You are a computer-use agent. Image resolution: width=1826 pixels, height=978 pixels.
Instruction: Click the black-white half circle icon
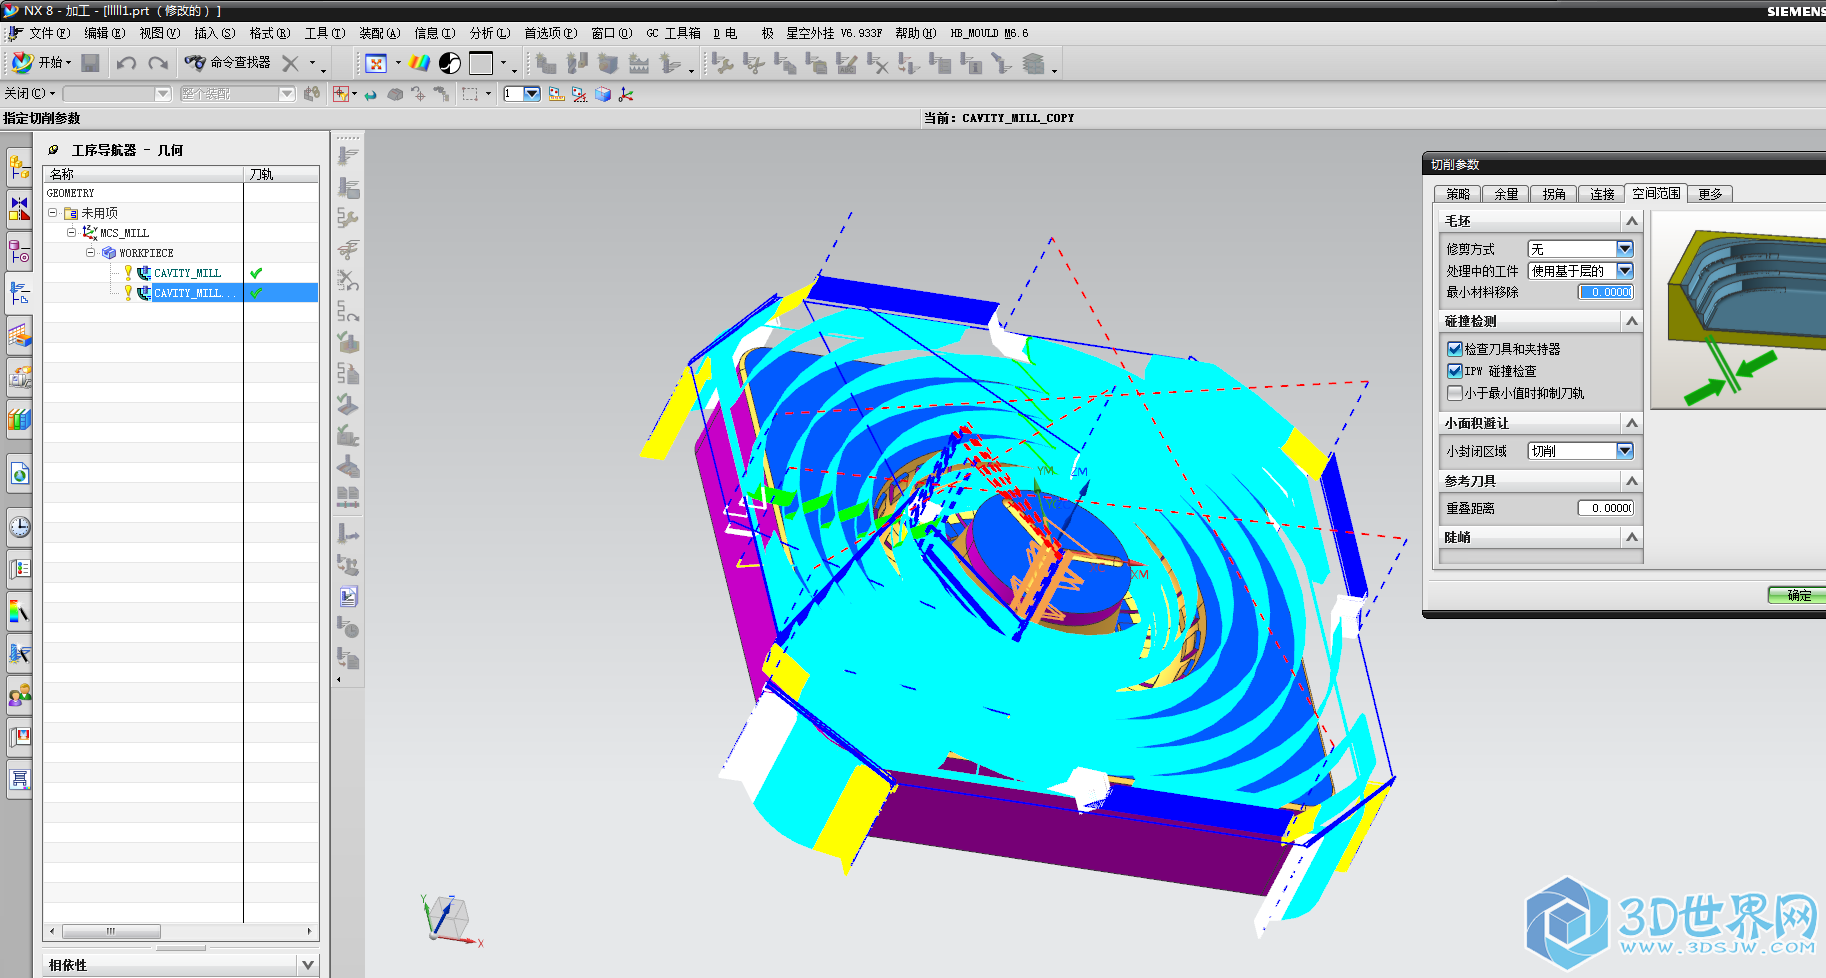tap(450, 63)
